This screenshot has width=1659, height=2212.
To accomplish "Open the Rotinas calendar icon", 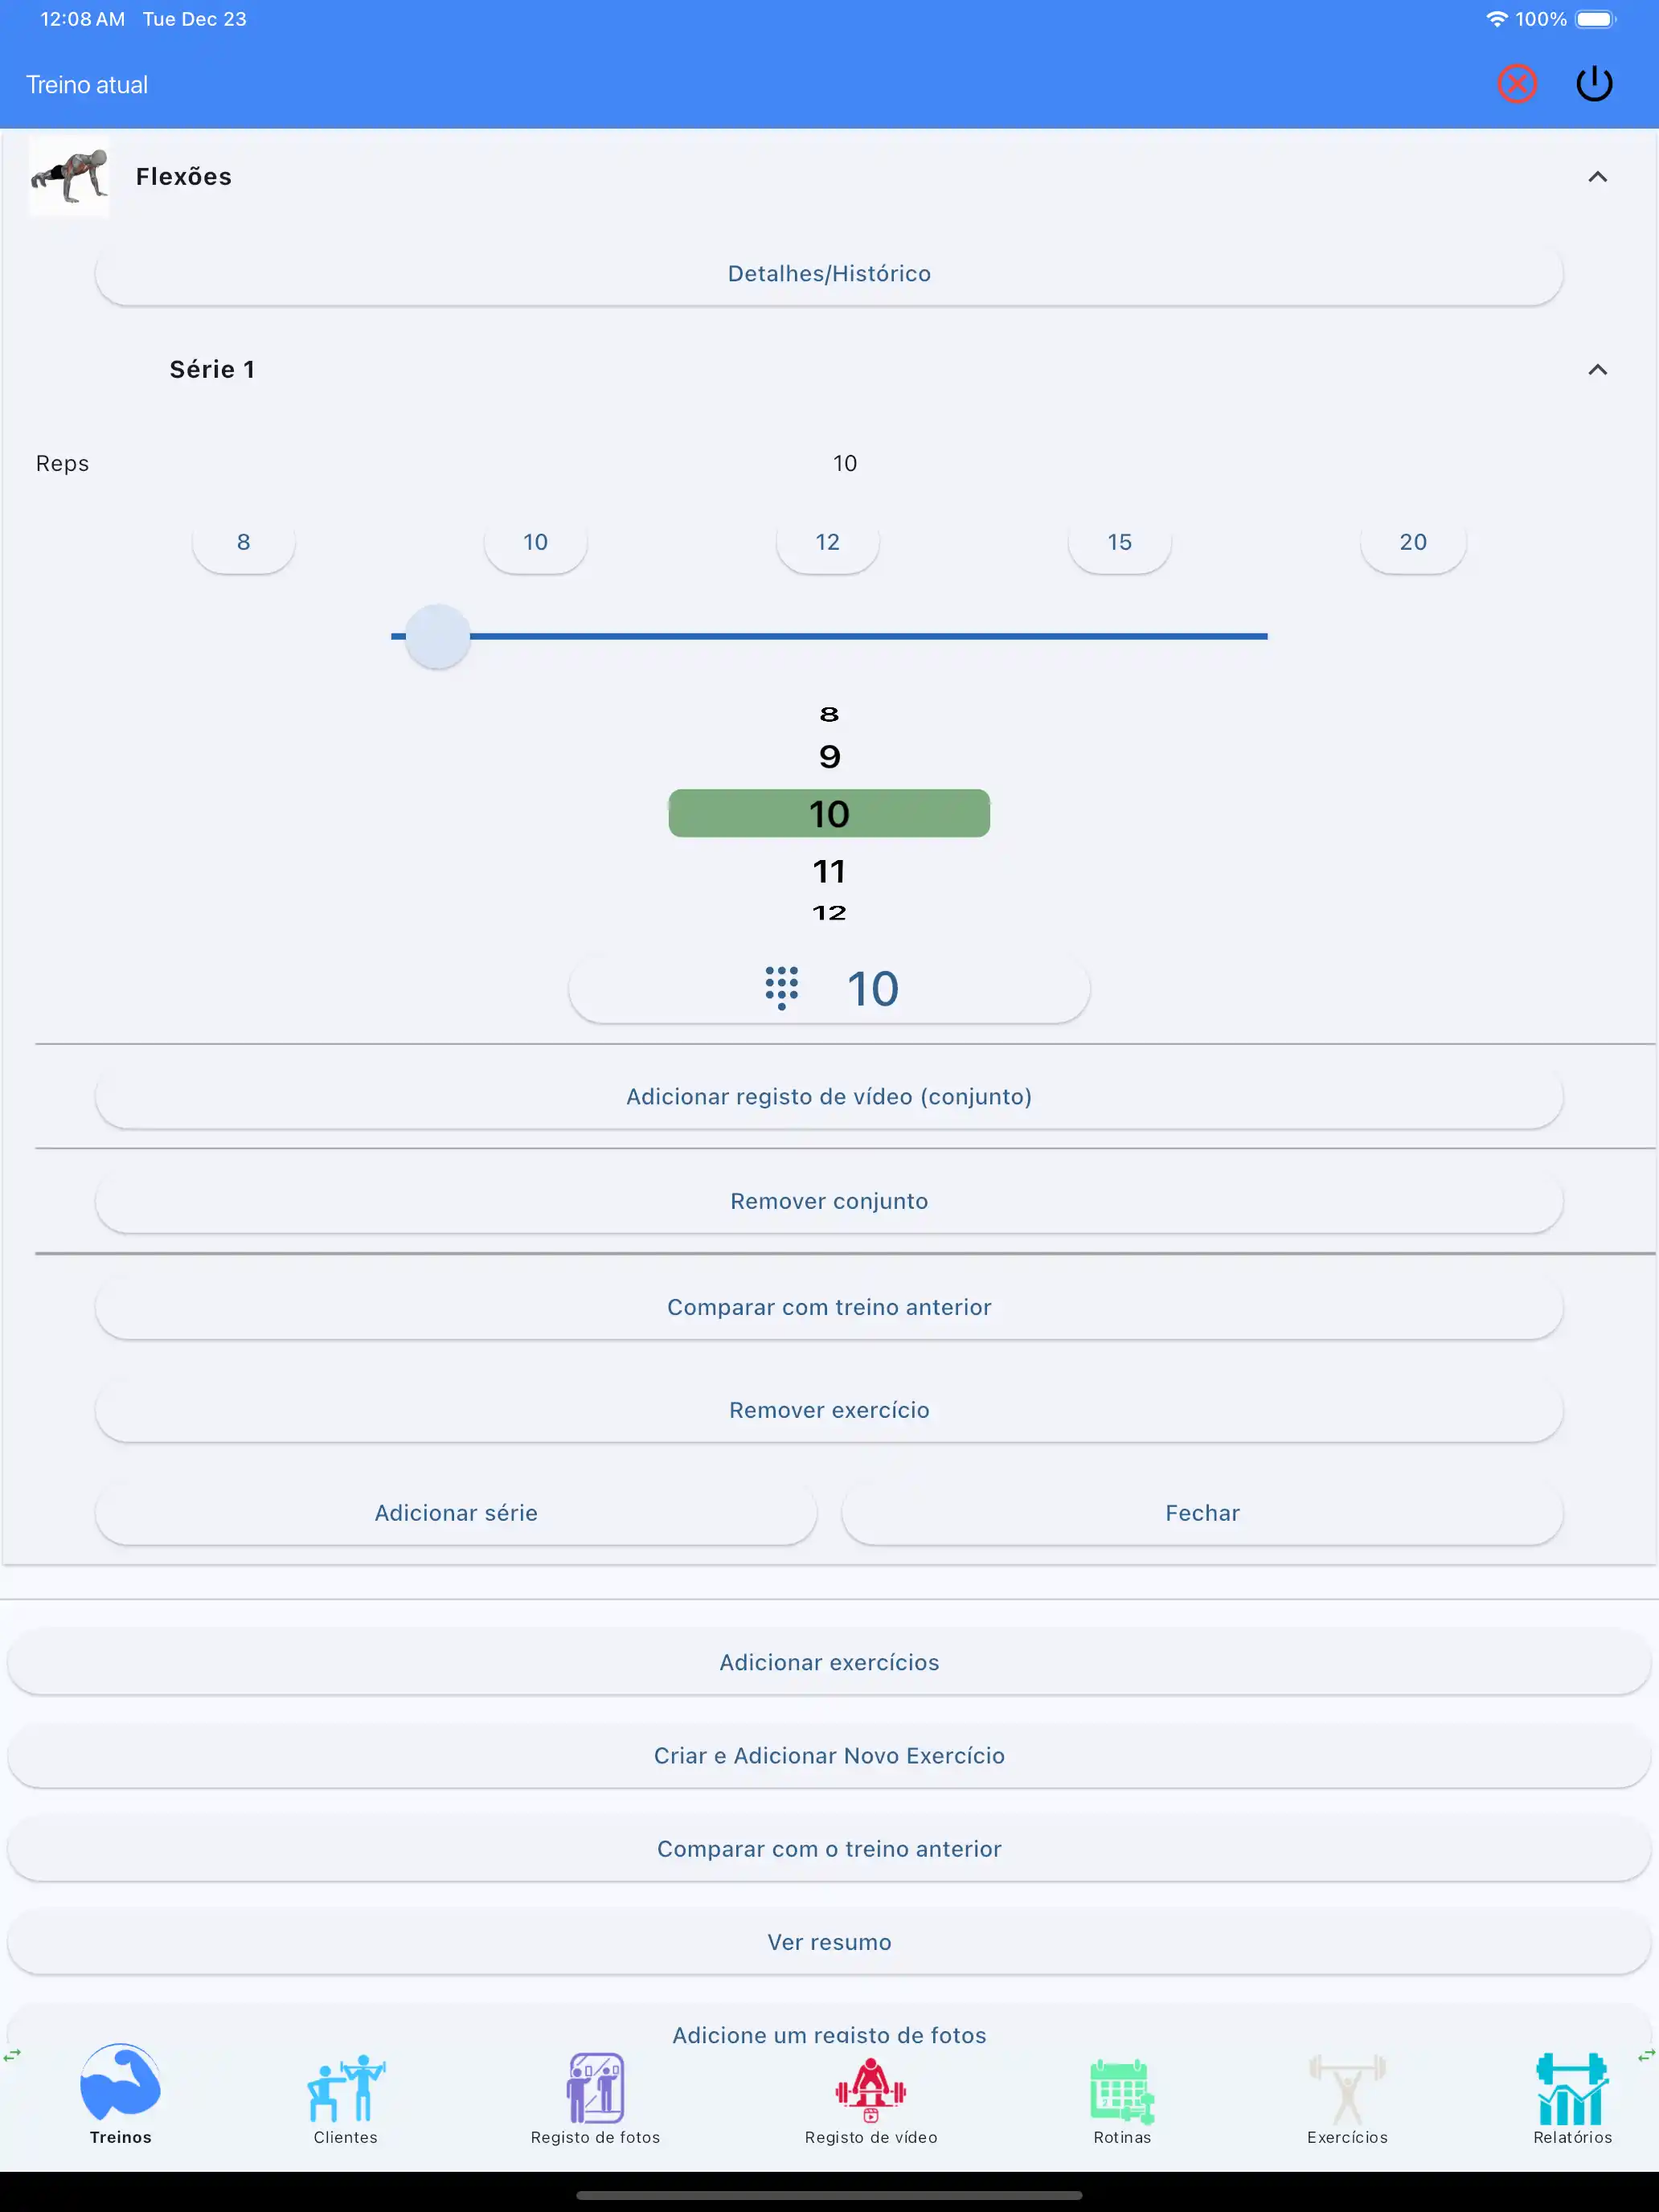I will pos(1121,2090).
